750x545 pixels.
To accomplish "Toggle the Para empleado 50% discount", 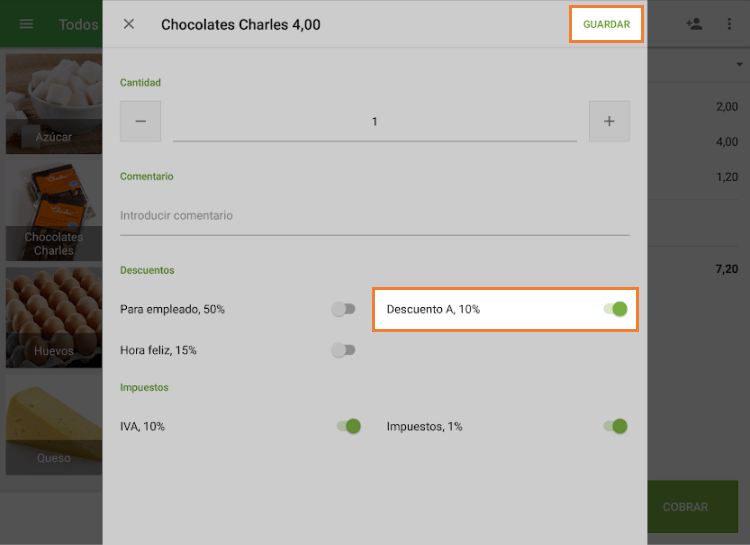I will (x=343, y=309).
